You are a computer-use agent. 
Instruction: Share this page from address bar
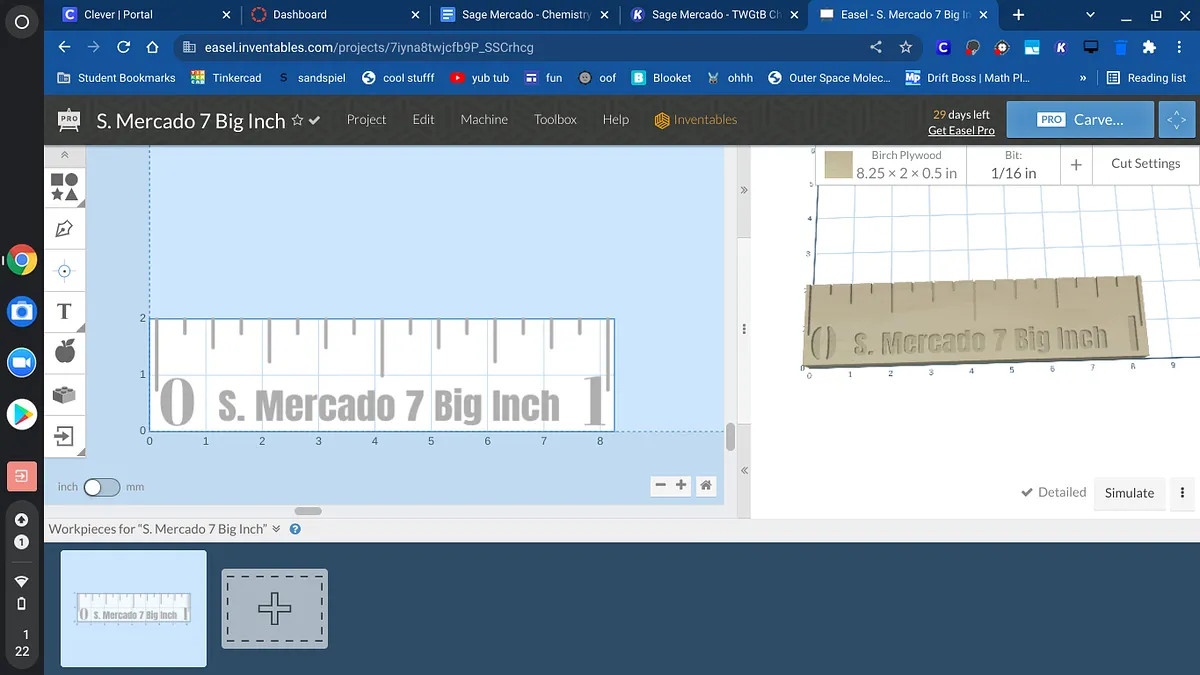[x=876, y=47]
